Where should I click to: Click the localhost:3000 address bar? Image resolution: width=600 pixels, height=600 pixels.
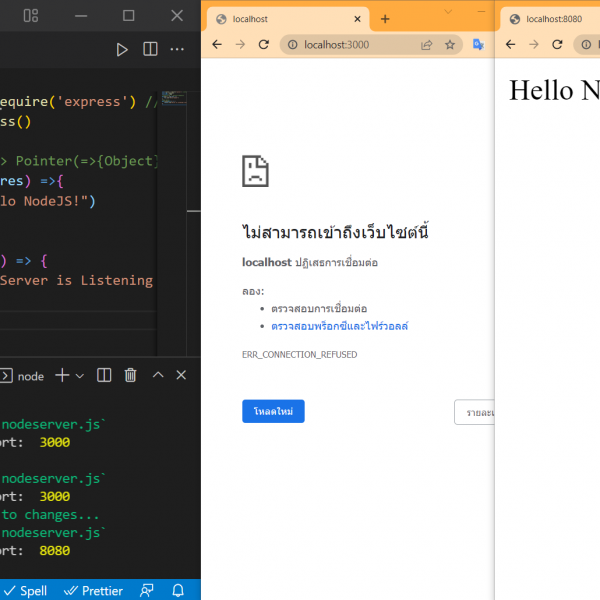tap(350, 45)
